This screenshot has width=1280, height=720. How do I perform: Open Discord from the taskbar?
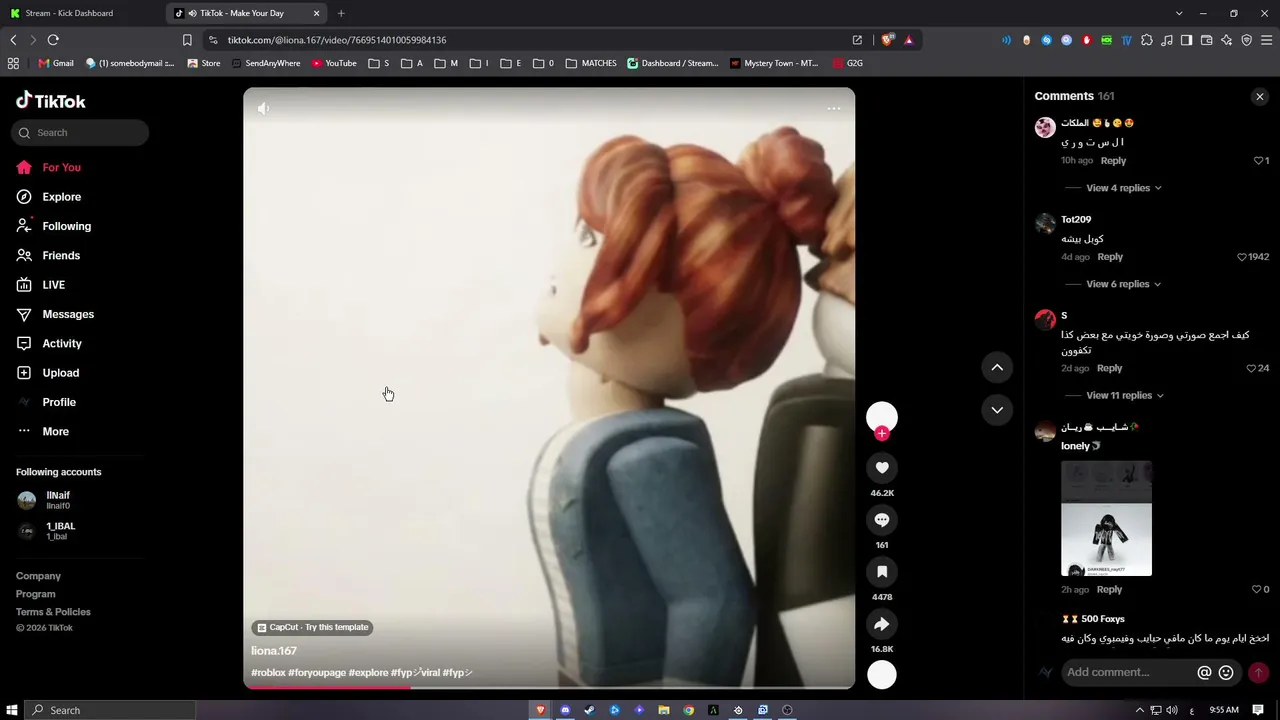565,710
